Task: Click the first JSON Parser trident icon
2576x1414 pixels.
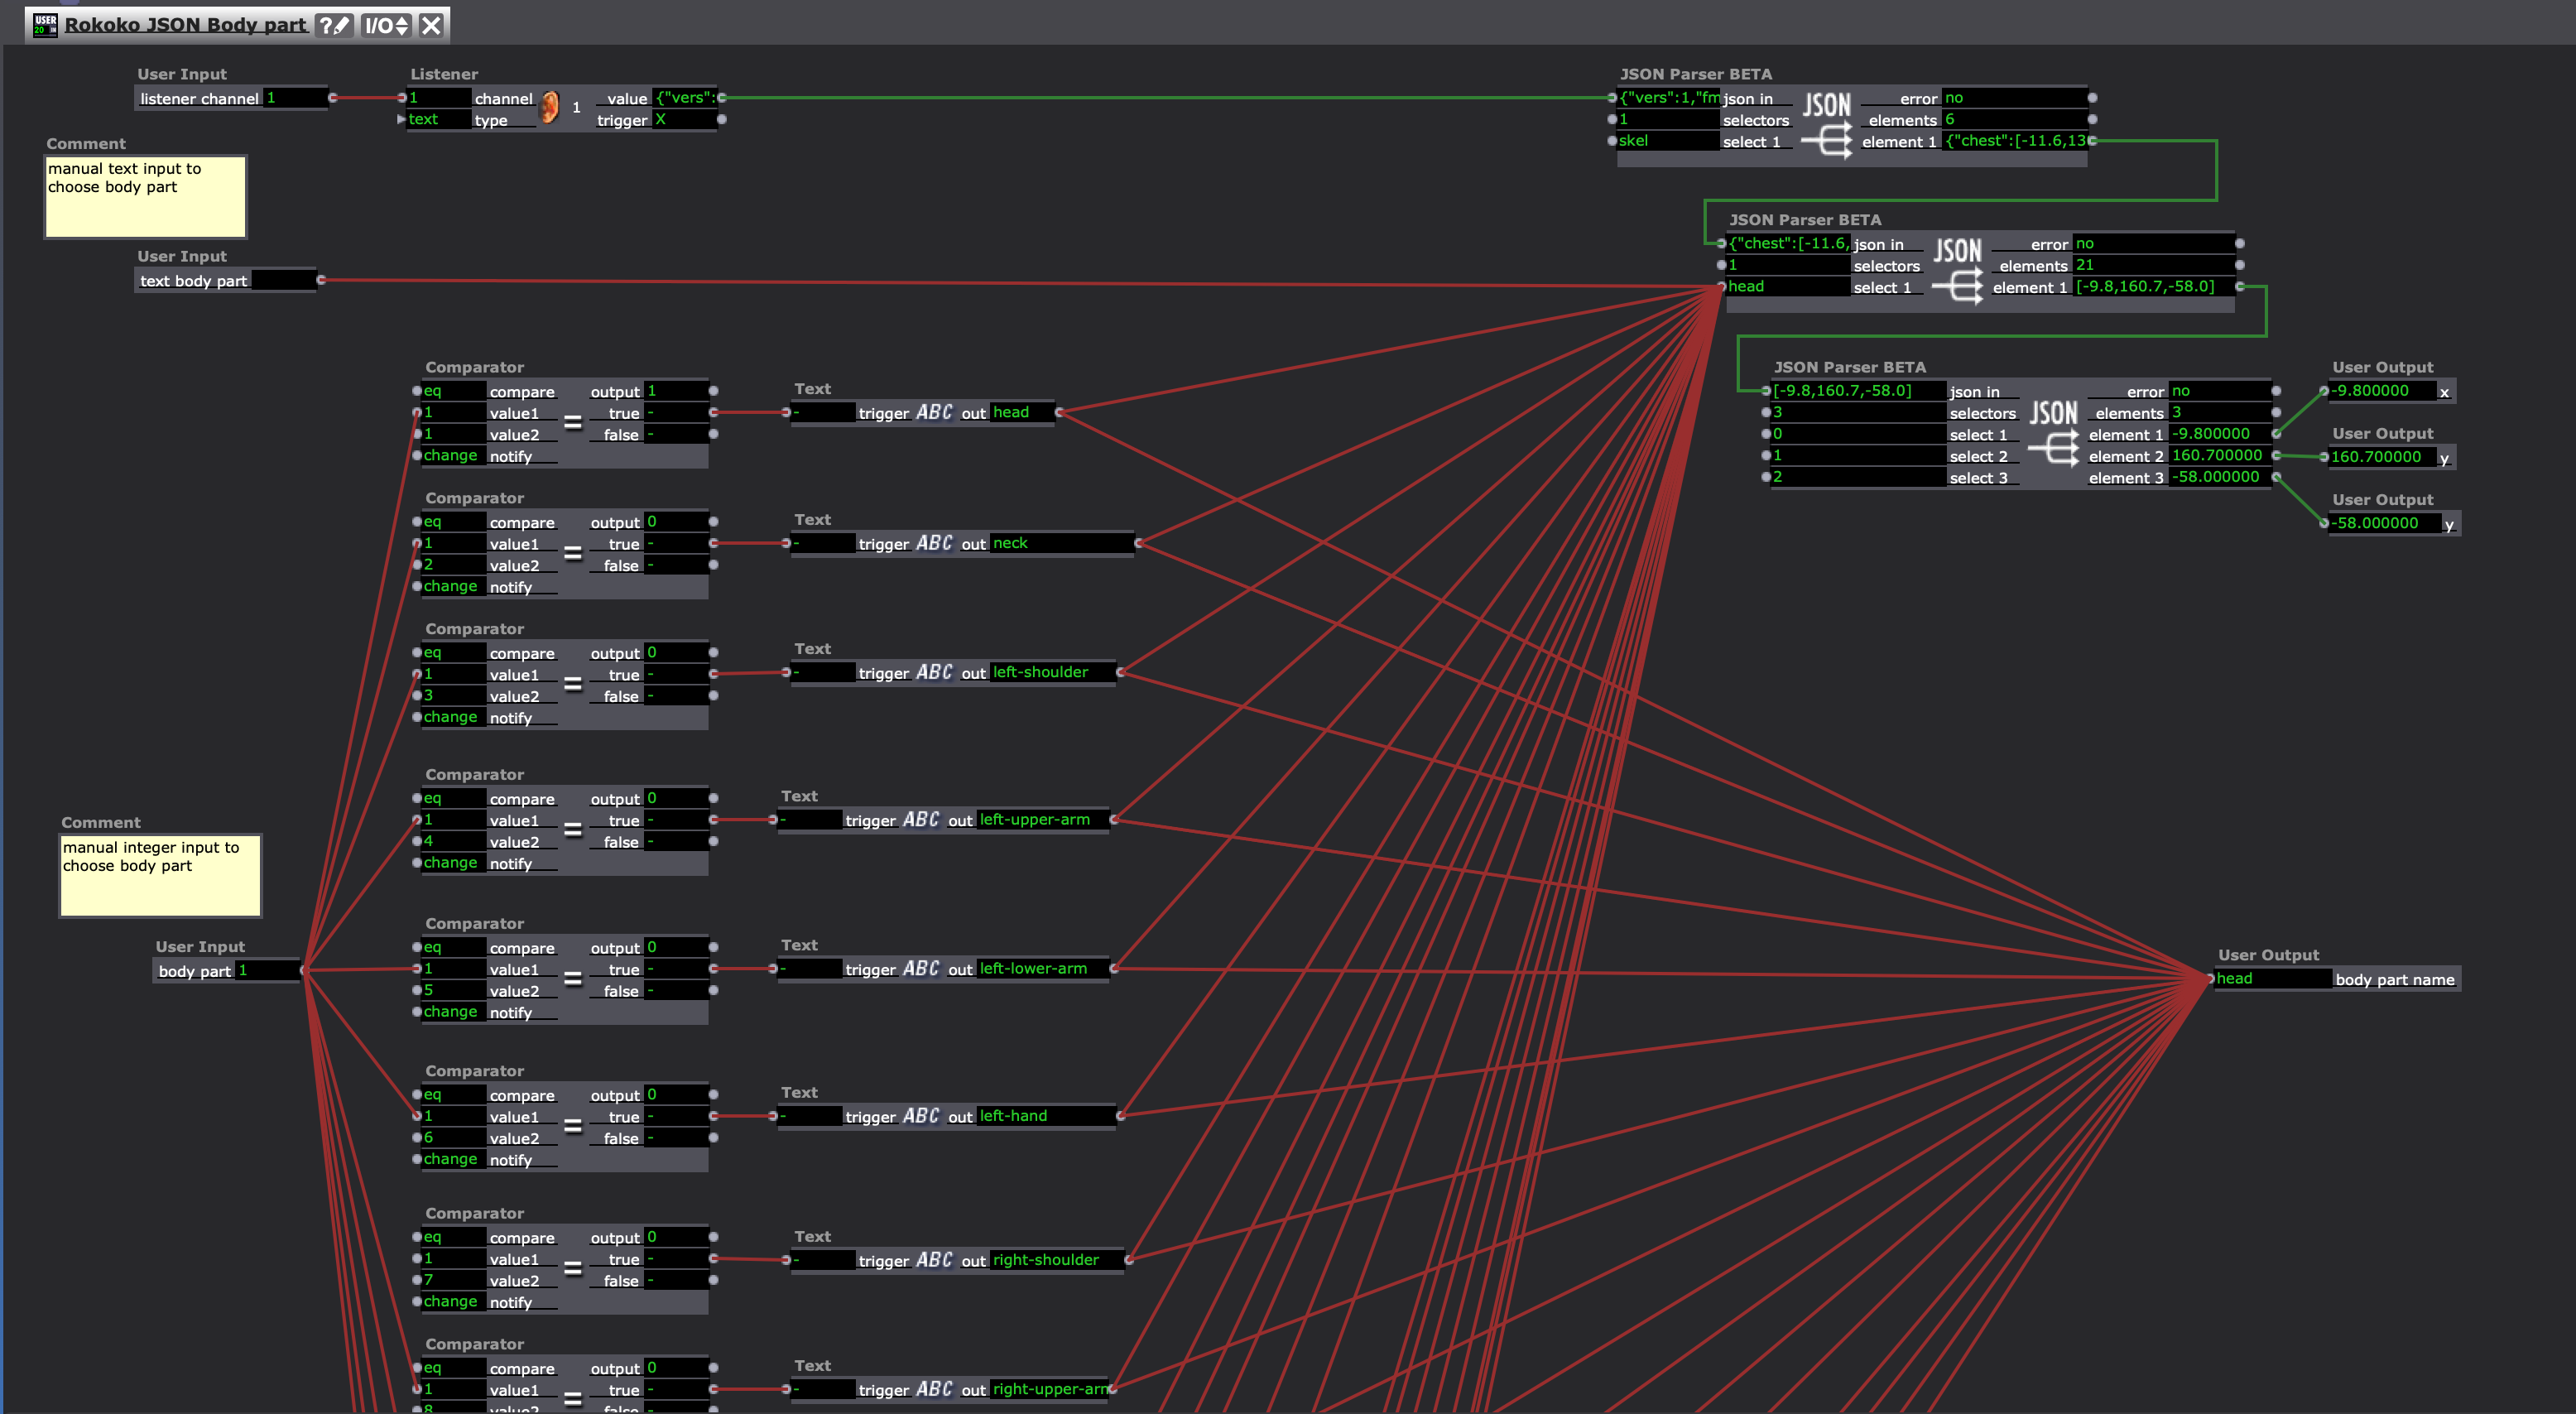Action: (1826, 141)
